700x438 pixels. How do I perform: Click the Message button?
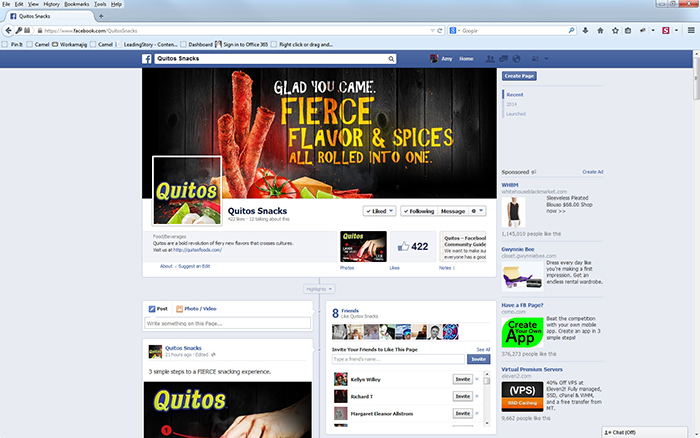click(x=453, y=211)
